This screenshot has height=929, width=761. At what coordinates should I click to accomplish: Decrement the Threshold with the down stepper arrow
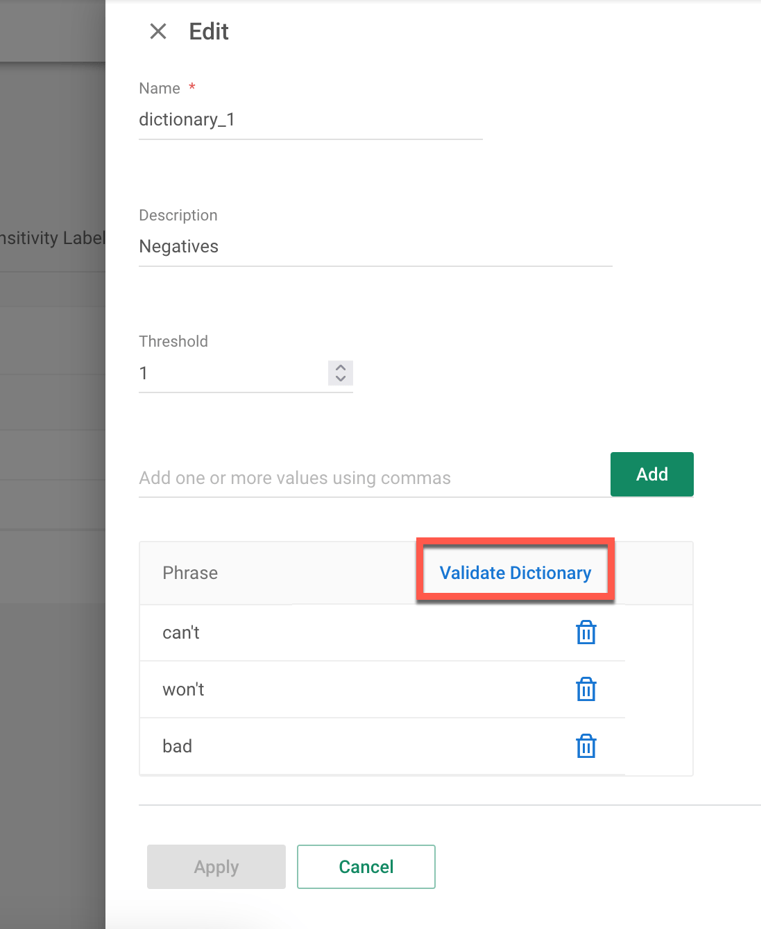click(340, 378)
